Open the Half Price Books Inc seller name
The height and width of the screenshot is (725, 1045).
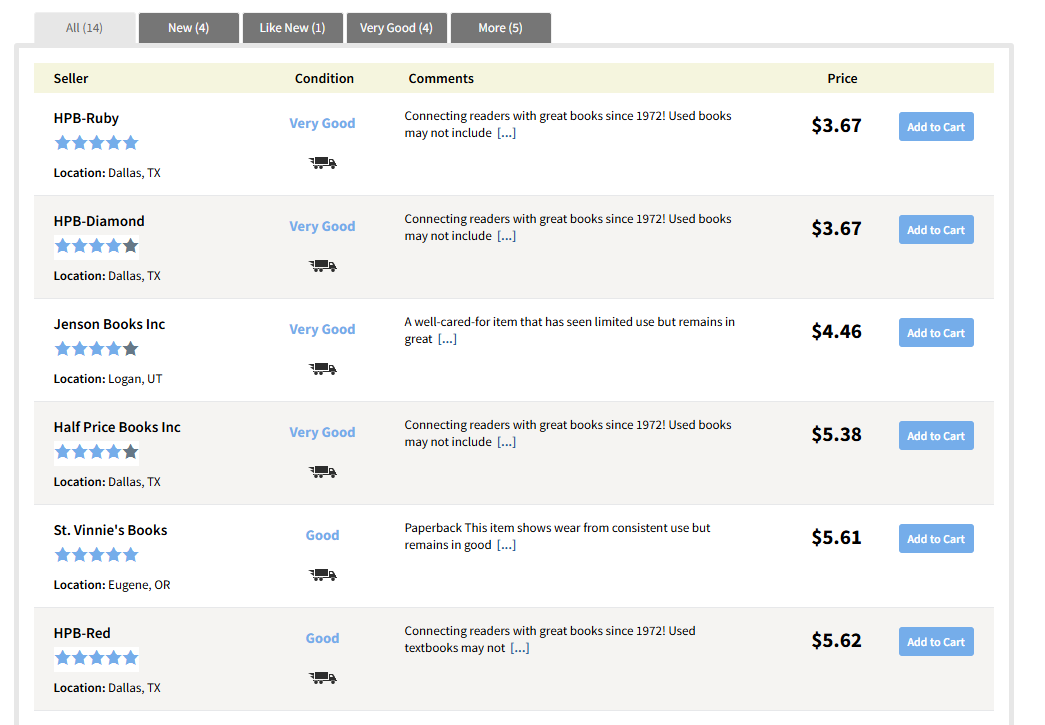pyautogui.click(x=117, y=427)
